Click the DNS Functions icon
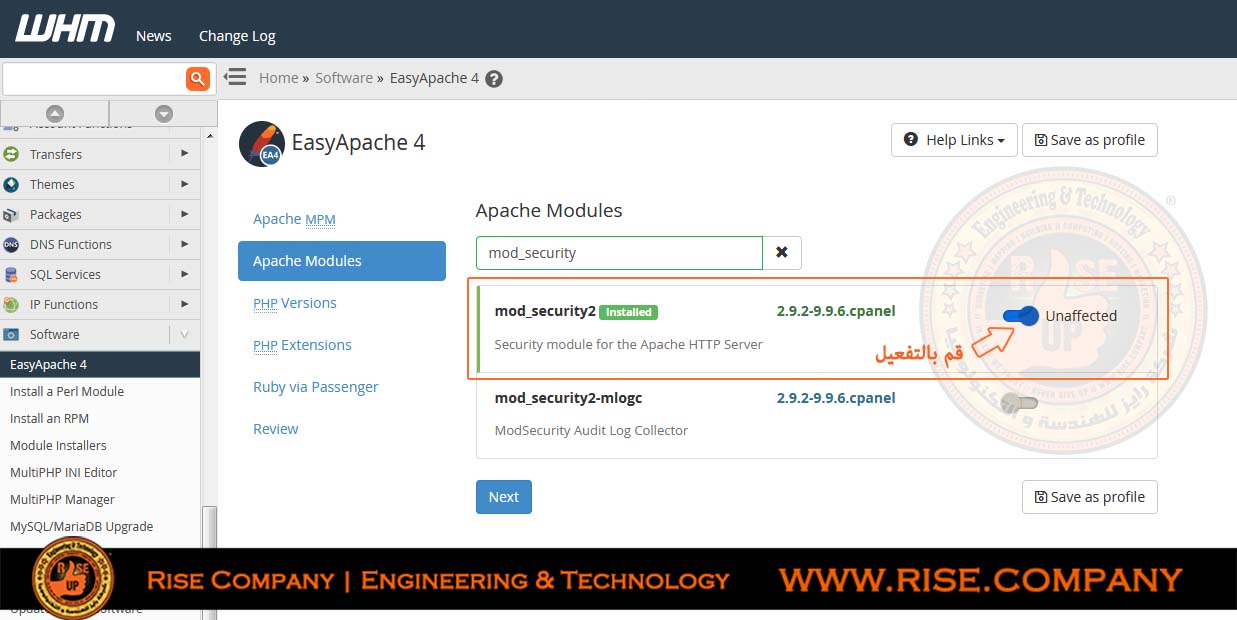 [x=12, y=244]
